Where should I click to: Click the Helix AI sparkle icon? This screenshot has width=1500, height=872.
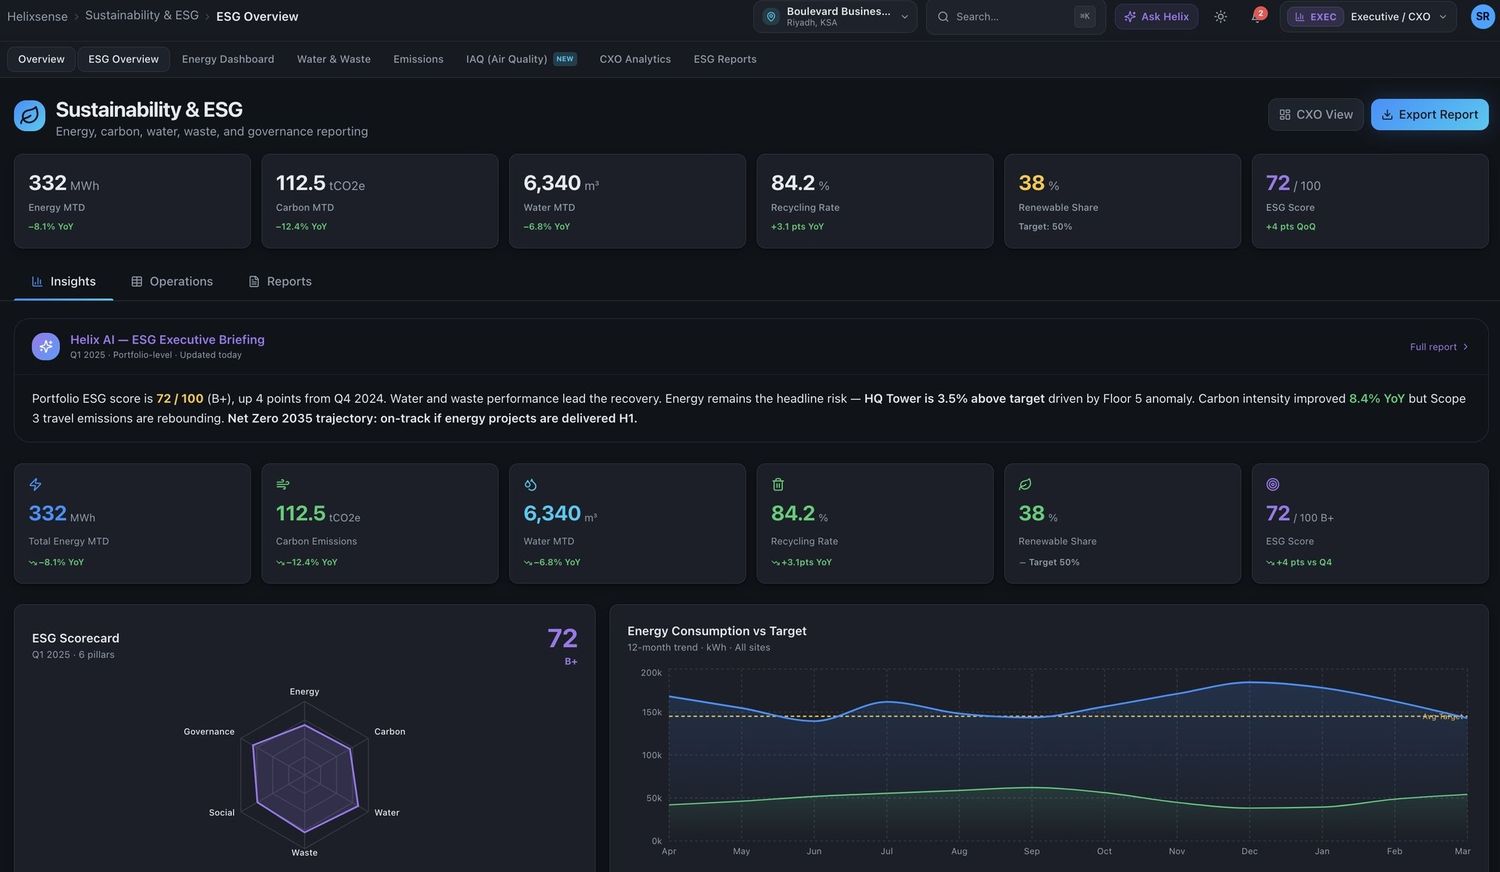(x=46, y=346)
